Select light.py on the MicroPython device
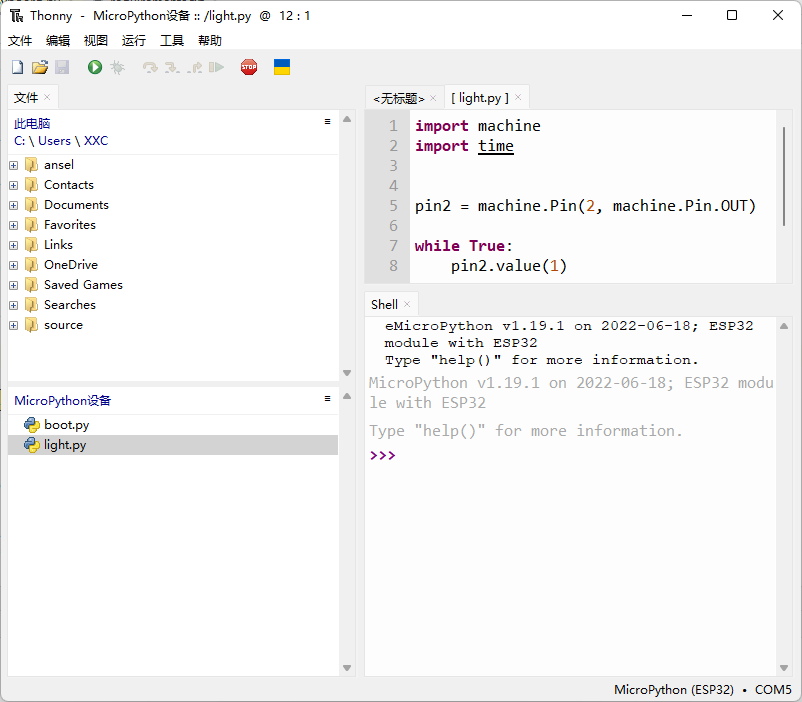 (x=173, y=445)
